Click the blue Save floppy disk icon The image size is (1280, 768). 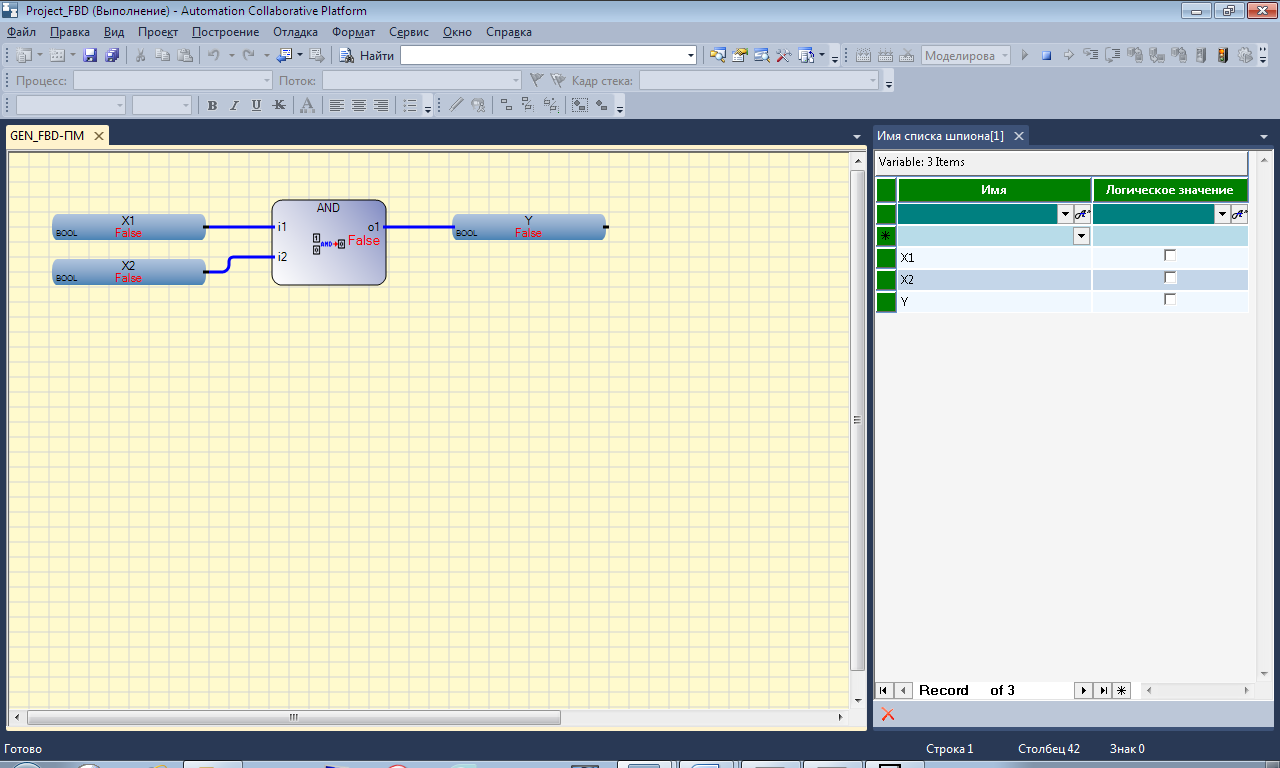coord(90,55)
